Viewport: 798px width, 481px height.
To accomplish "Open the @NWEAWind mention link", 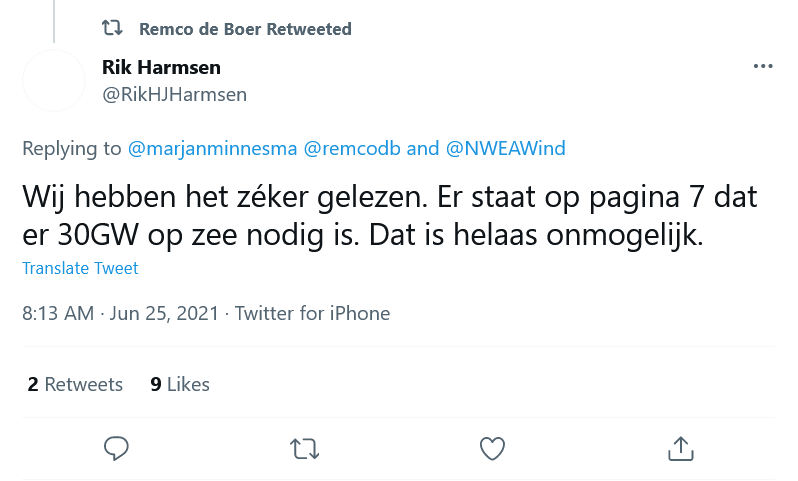I will coord(505,149).
